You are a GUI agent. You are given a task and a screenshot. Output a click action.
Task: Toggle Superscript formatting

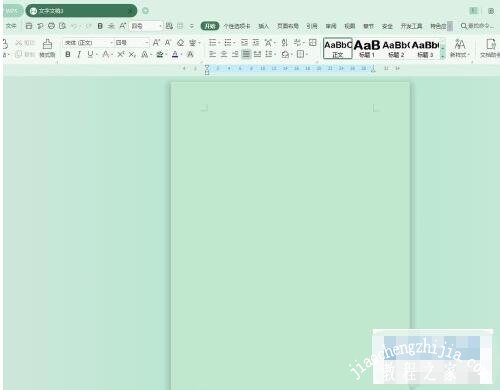(121, 54)
